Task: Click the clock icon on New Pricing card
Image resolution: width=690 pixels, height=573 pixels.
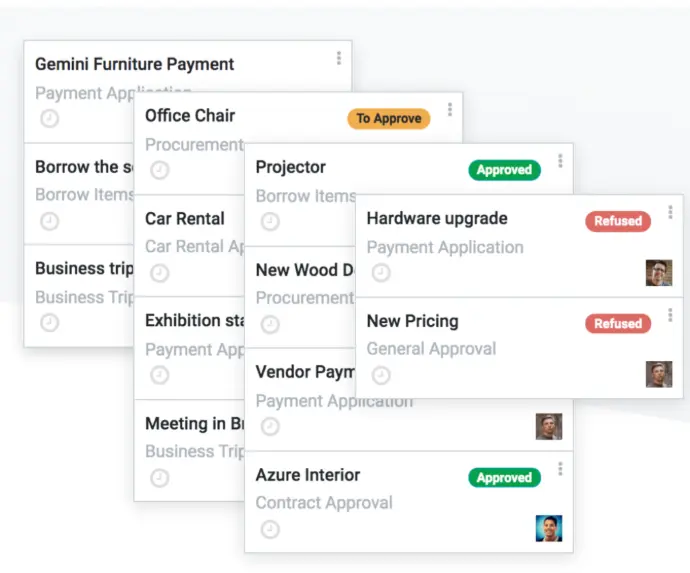Action: (x=381, y=375)
